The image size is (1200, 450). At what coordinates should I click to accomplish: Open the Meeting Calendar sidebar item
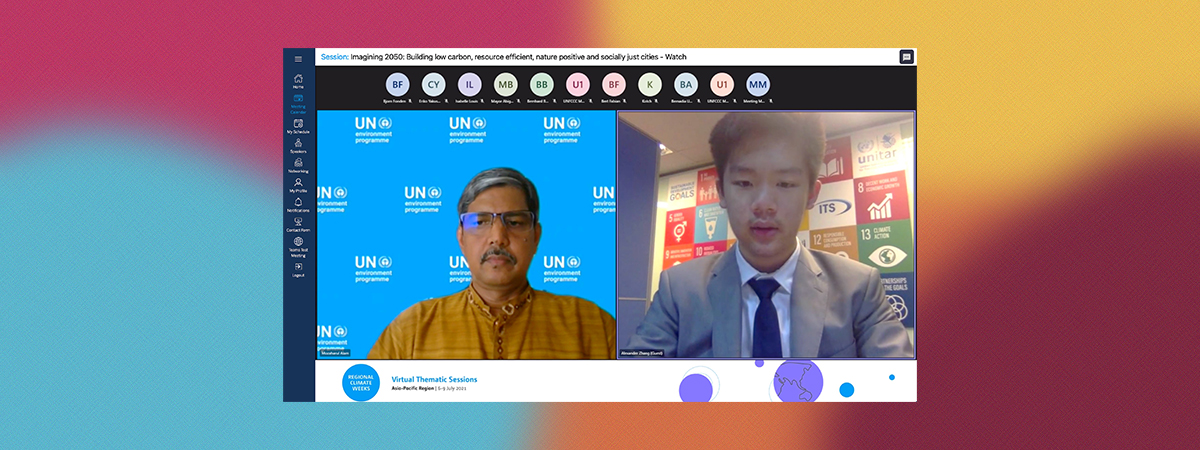pyautogui.click(x=298, y=103)
